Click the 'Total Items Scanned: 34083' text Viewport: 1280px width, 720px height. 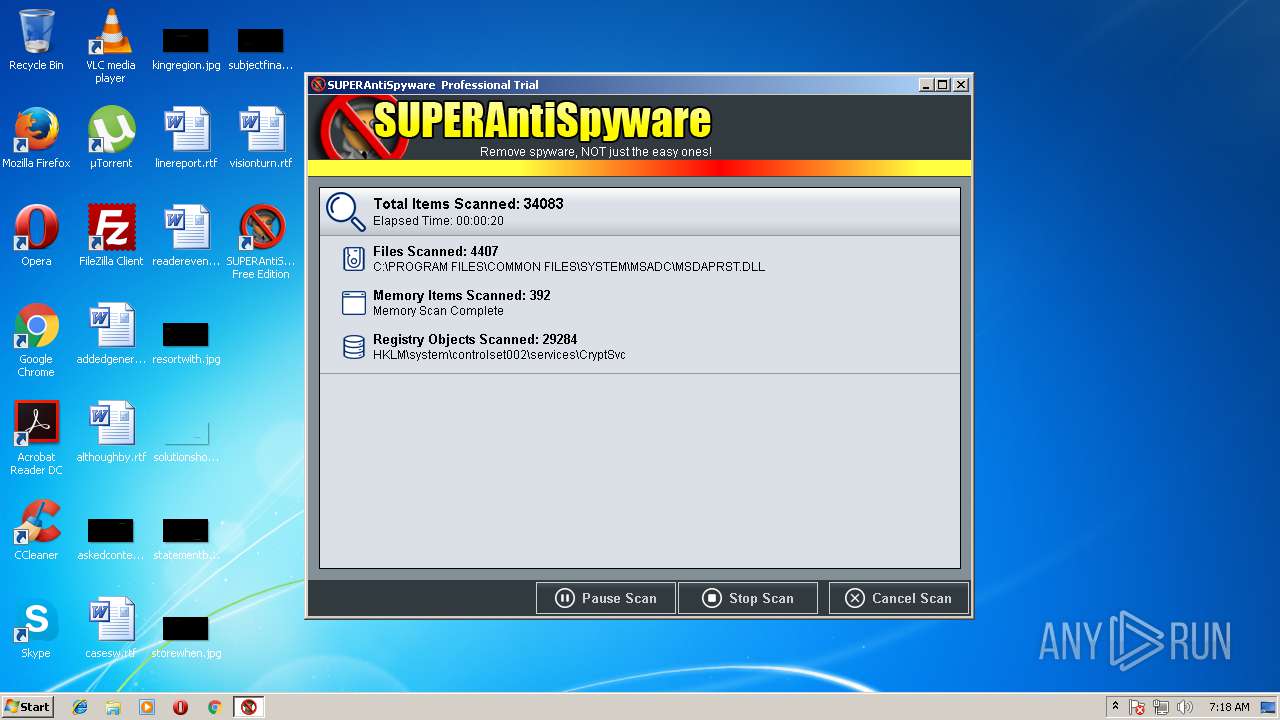468,204
